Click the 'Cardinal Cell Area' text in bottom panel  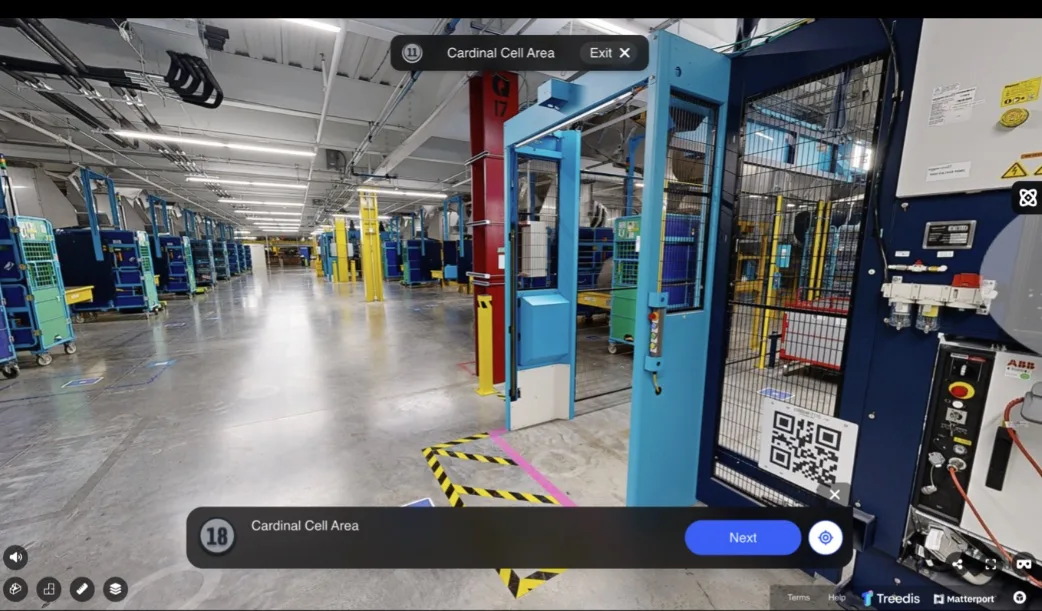pos(304,525)
